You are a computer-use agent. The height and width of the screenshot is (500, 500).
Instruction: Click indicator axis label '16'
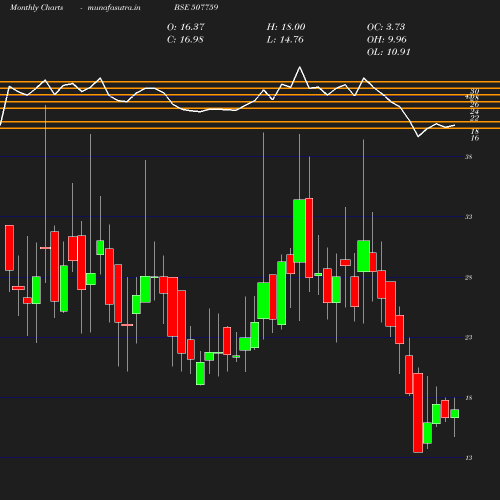475,138
